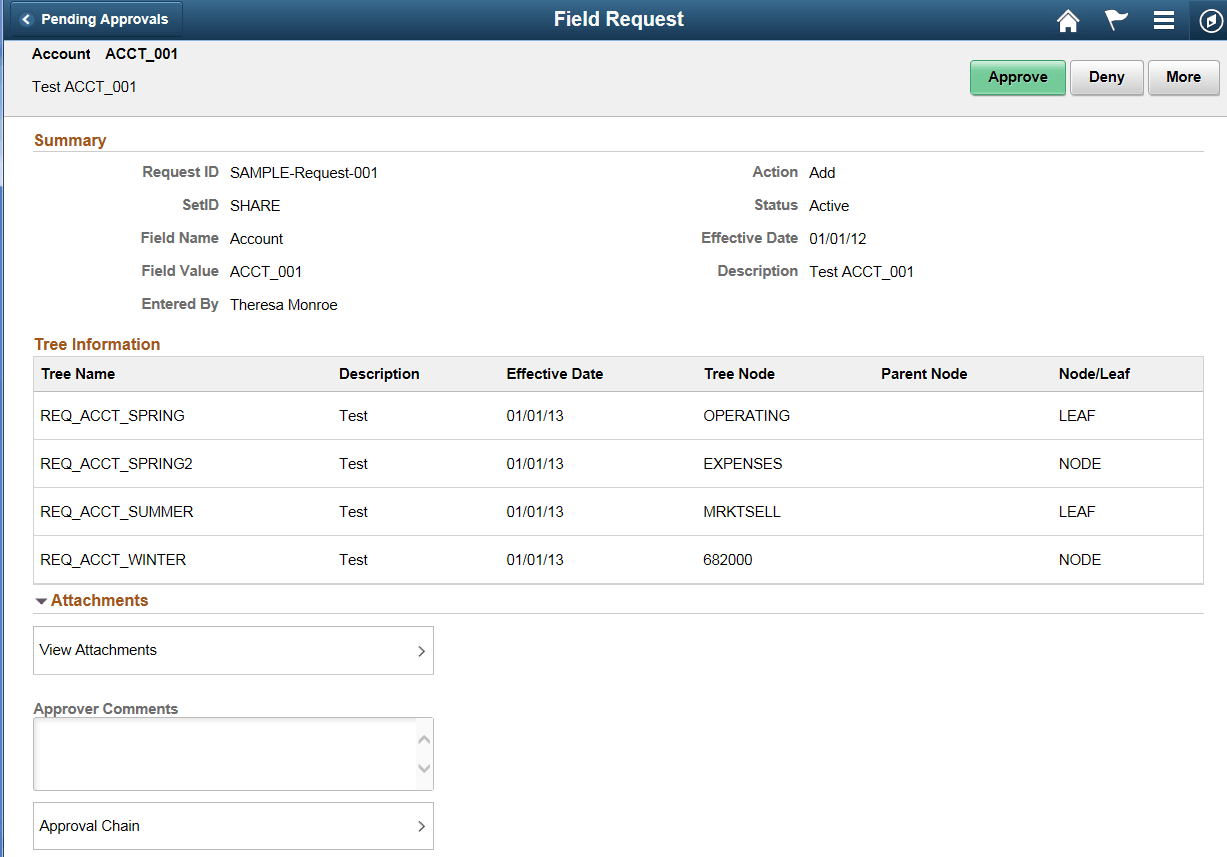Deny the field request
This screenshot has height=857, width=1227.
click(x=1107, y=77)
